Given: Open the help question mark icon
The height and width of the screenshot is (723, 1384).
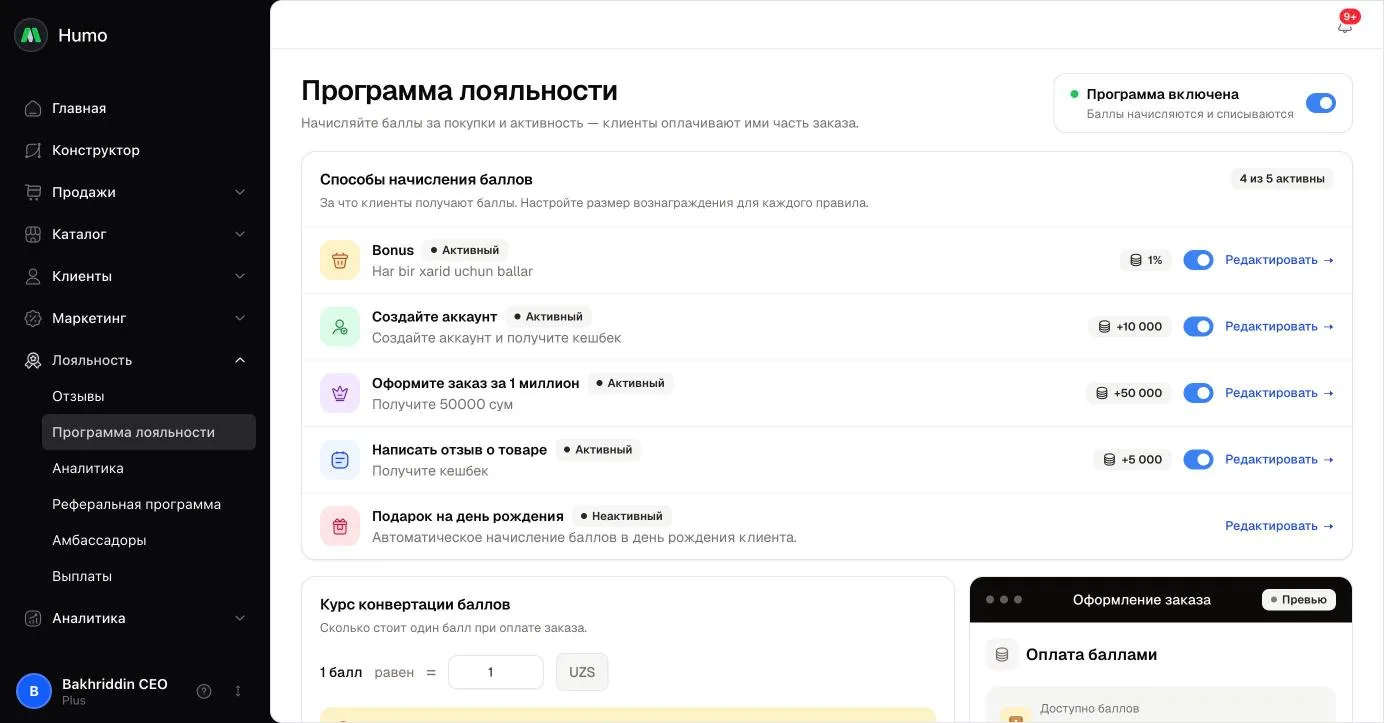Looking at the screenshot, I should click(204, 691).
